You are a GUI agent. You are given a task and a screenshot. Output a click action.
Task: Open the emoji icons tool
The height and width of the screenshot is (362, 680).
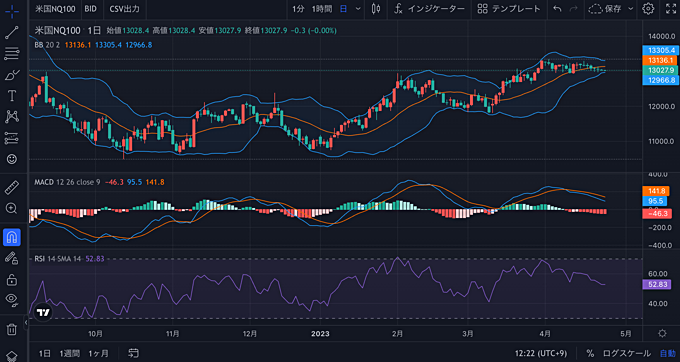click(12, 159)
